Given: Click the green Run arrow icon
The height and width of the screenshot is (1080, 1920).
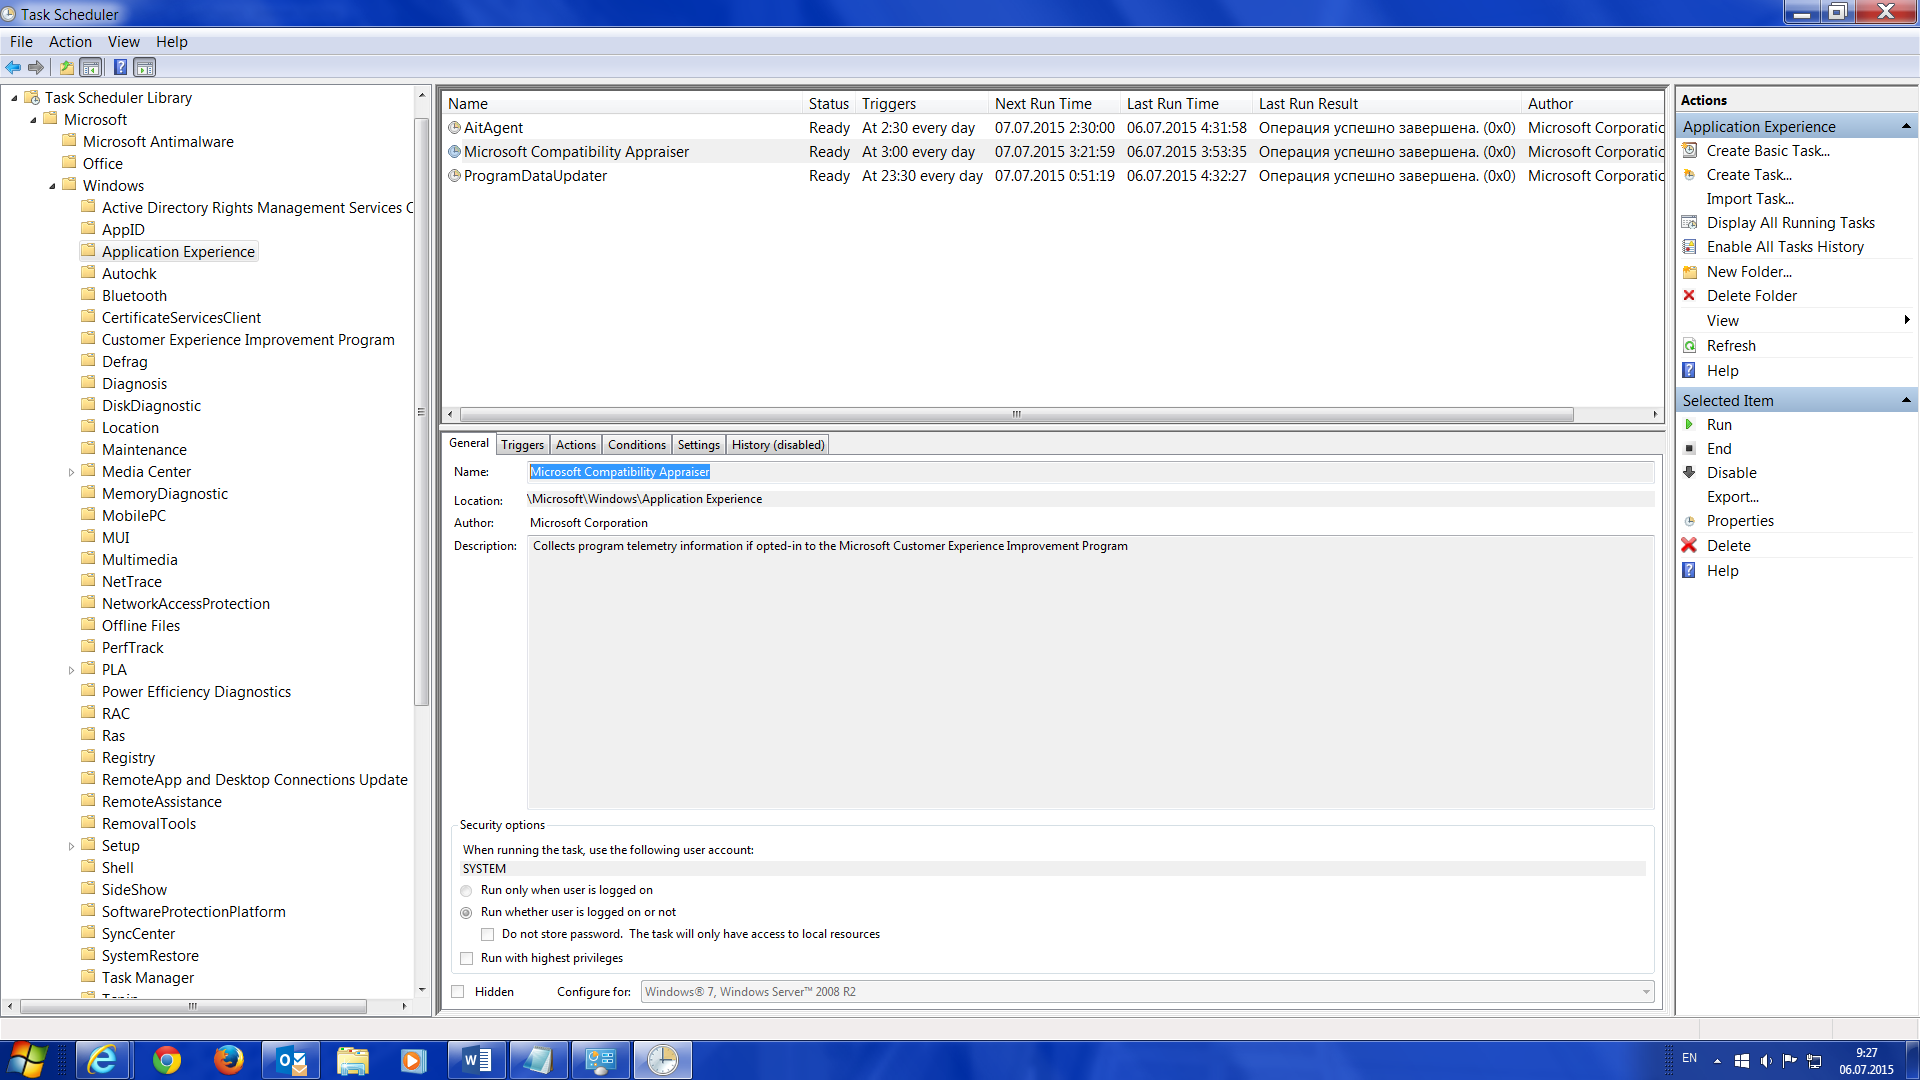Looking at the screenshot, I should point(1690,424).
